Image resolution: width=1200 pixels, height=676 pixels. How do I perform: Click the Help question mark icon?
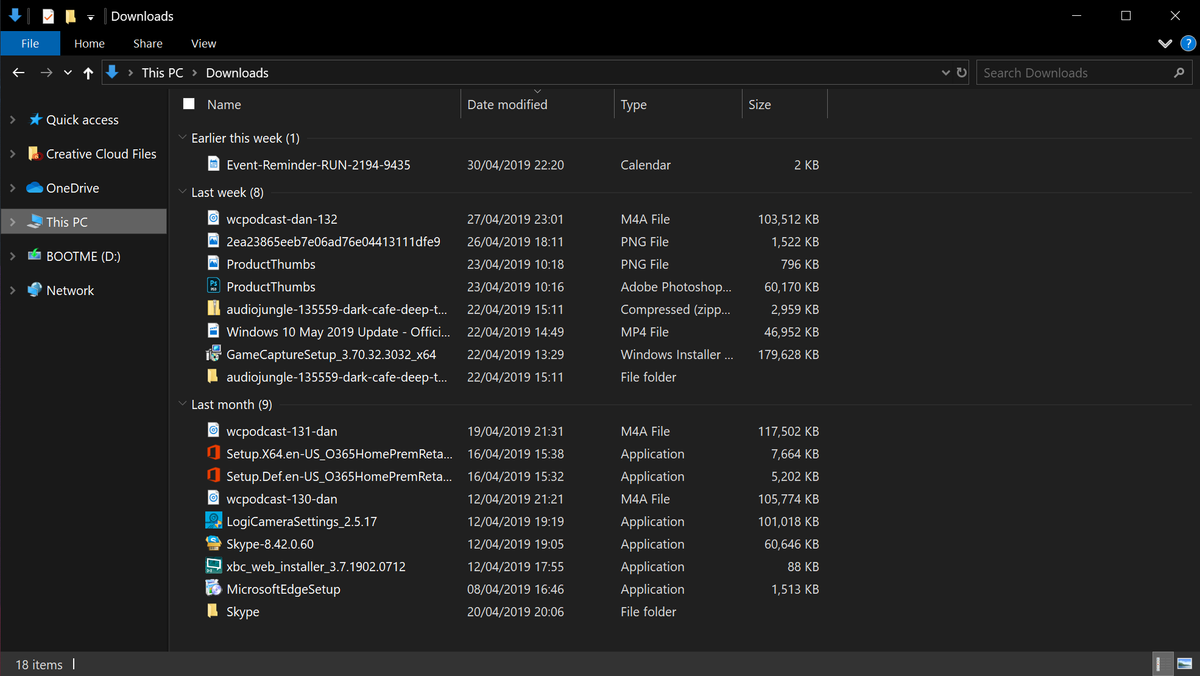1187,43
